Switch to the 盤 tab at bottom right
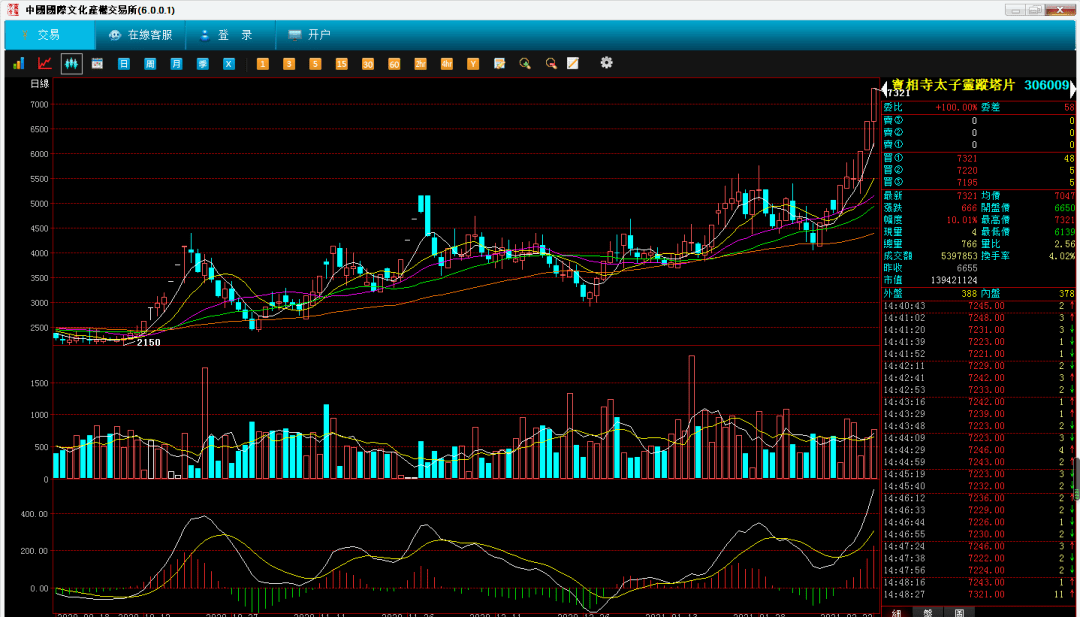The image size is (1080, 617). (x=927, y=611)
